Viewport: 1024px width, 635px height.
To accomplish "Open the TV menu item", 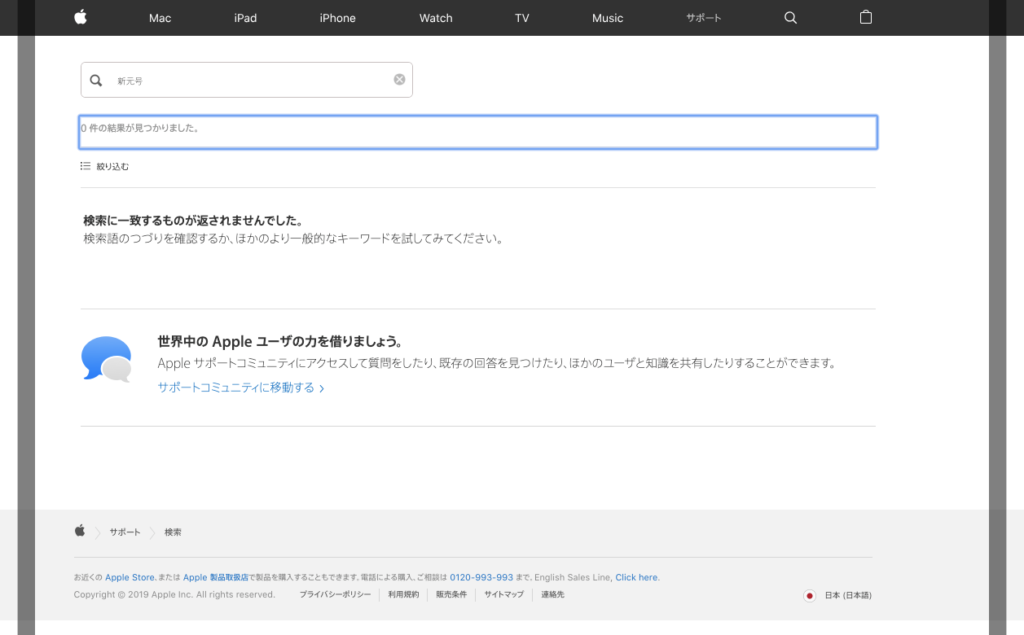I will pos(522,18).
